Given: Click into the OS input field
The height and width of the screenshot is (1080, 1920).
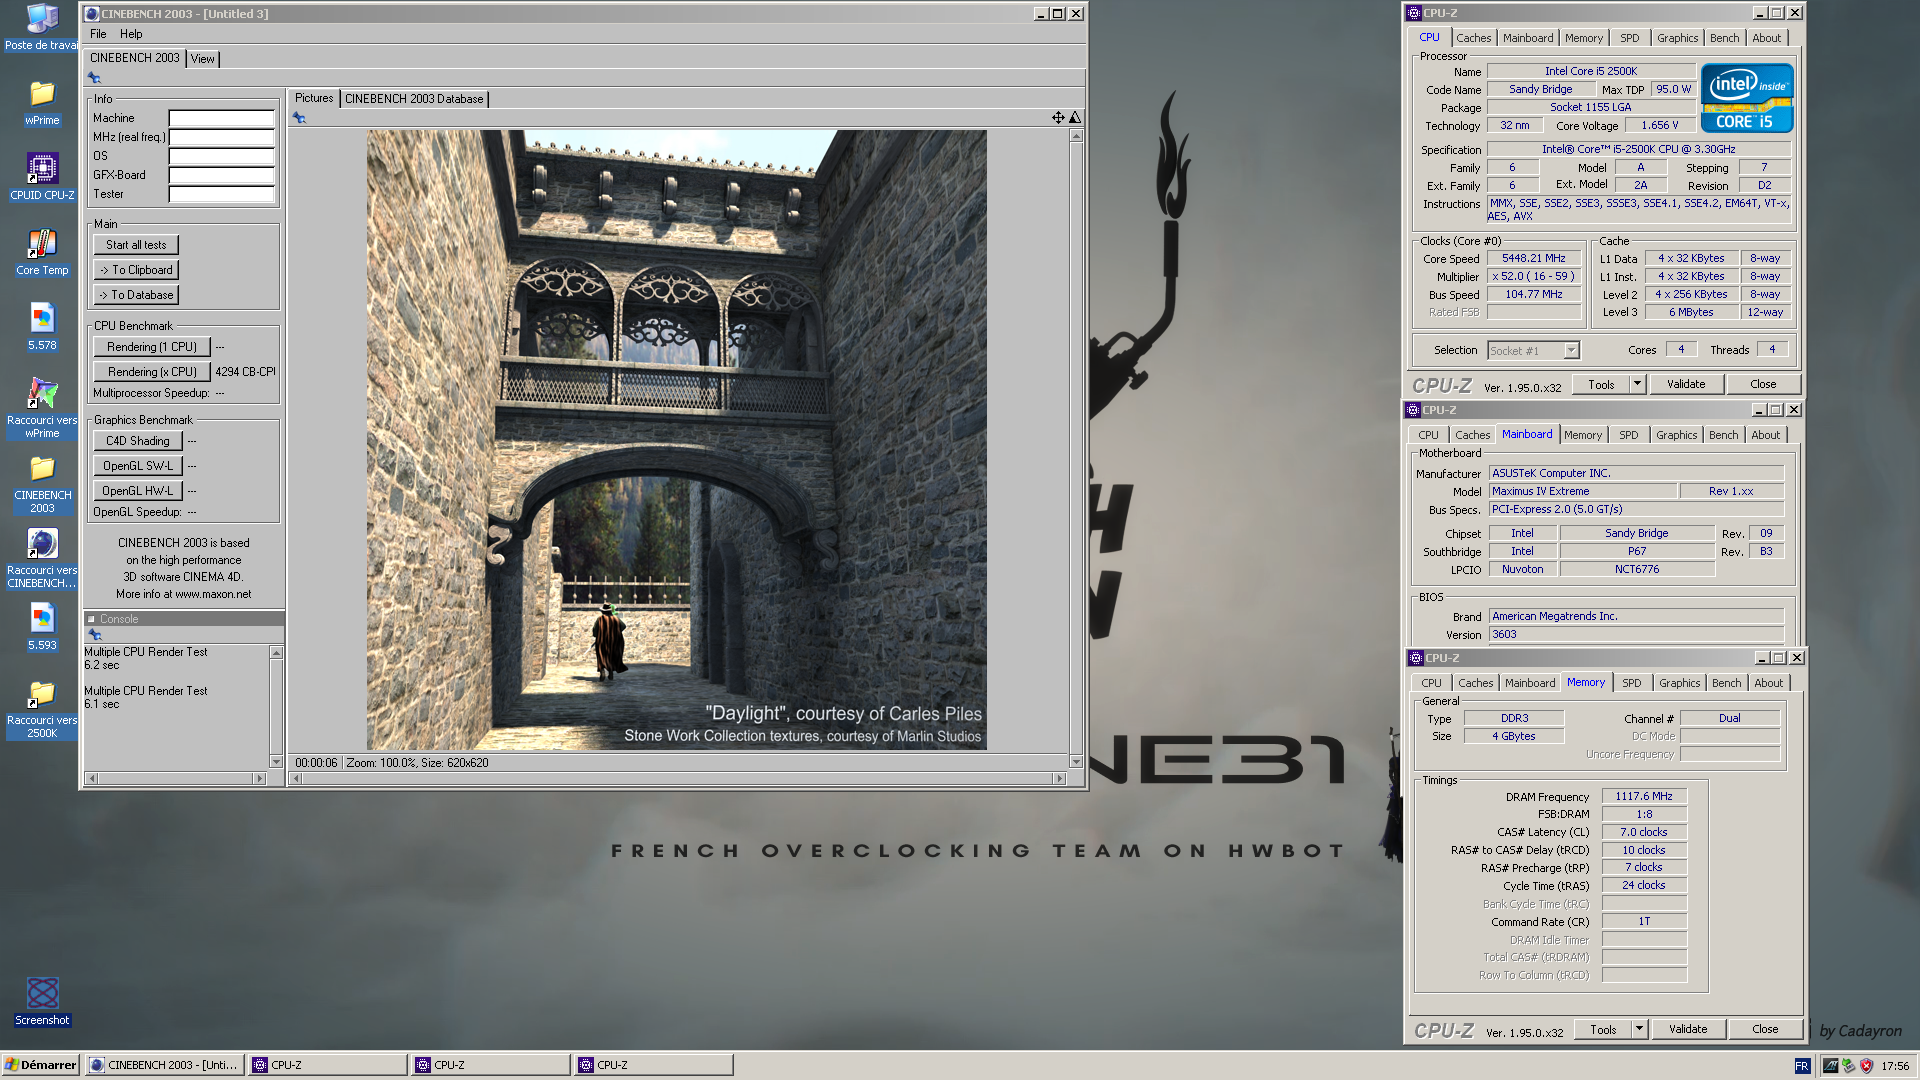Looking at the screenshot, I should 221,156.
